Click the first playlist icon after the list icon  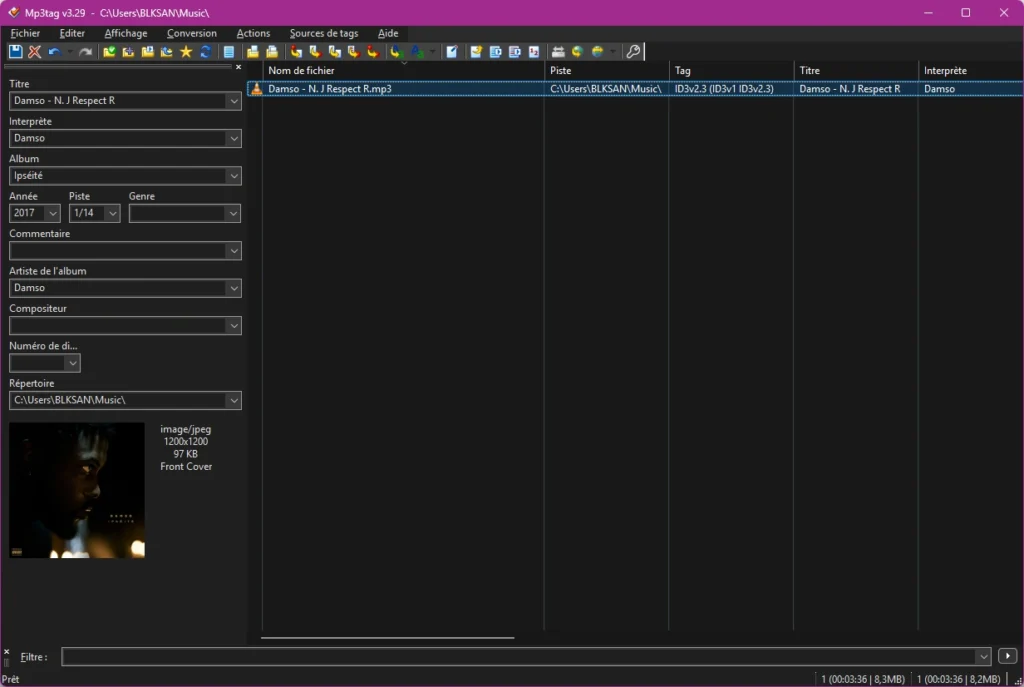click(x=253, y=52)
